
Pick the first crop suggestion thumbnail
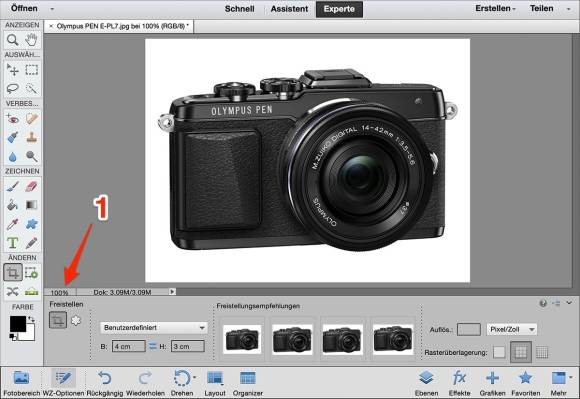coord(242,339)
